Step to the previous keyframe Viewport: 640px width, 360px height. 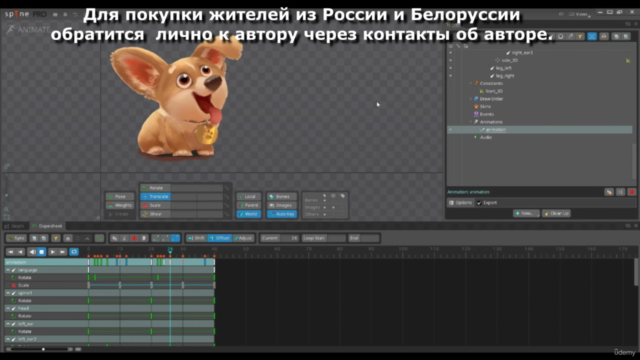(x=20, y=252)
